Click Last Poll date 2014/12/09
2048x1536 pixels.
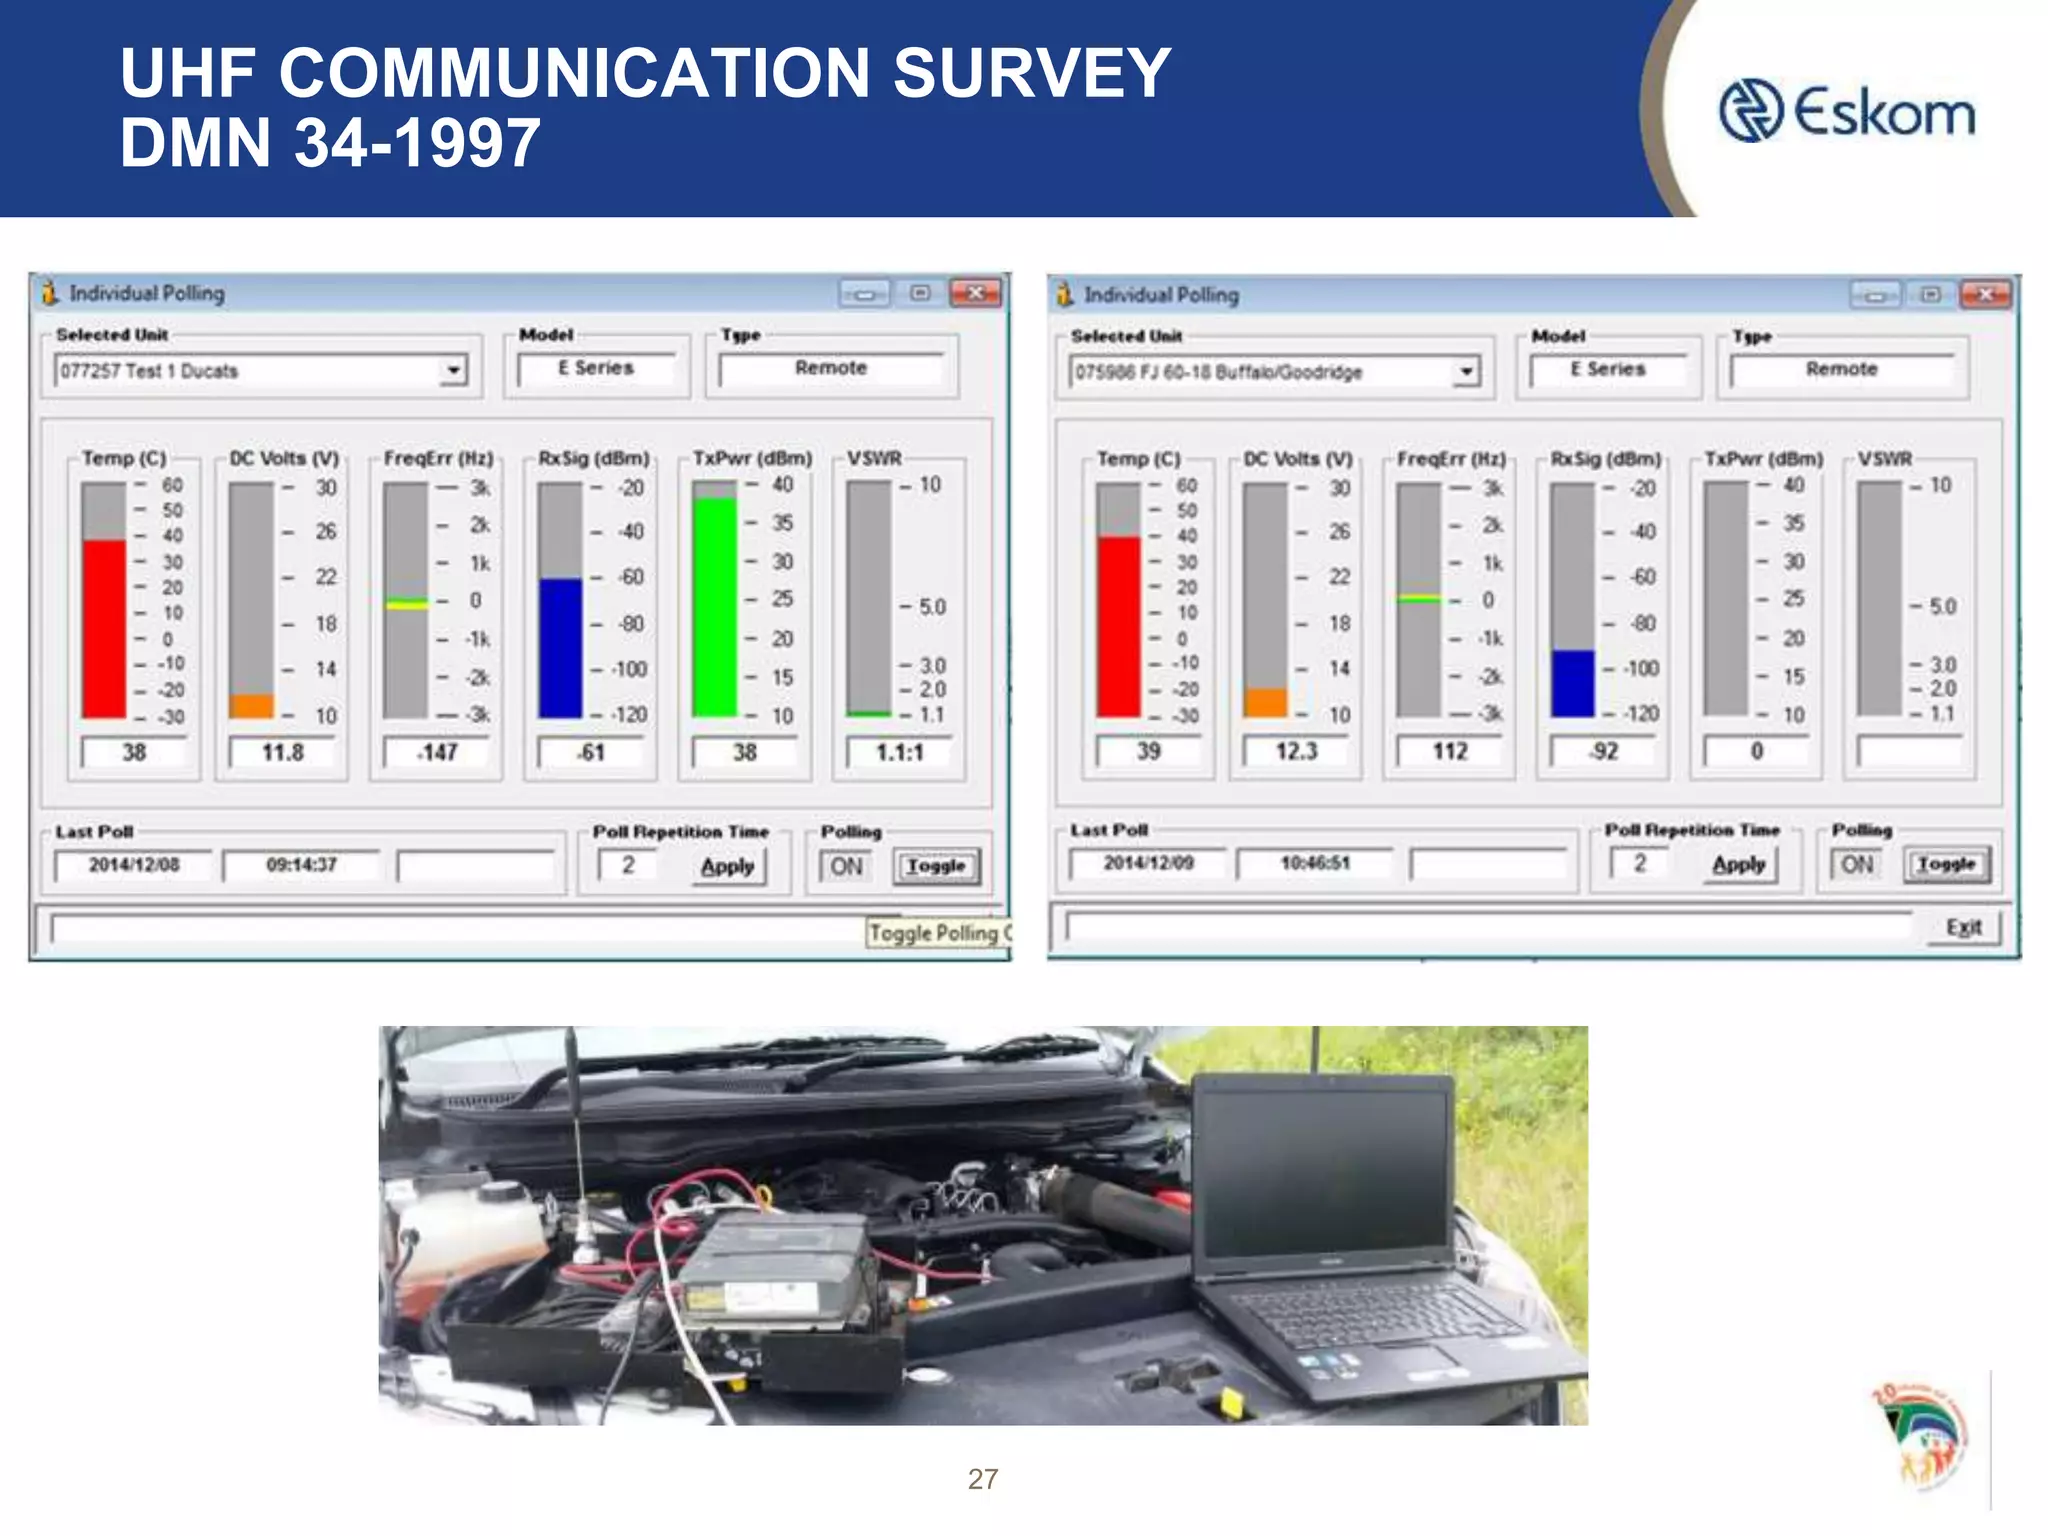pos(1148,863)
